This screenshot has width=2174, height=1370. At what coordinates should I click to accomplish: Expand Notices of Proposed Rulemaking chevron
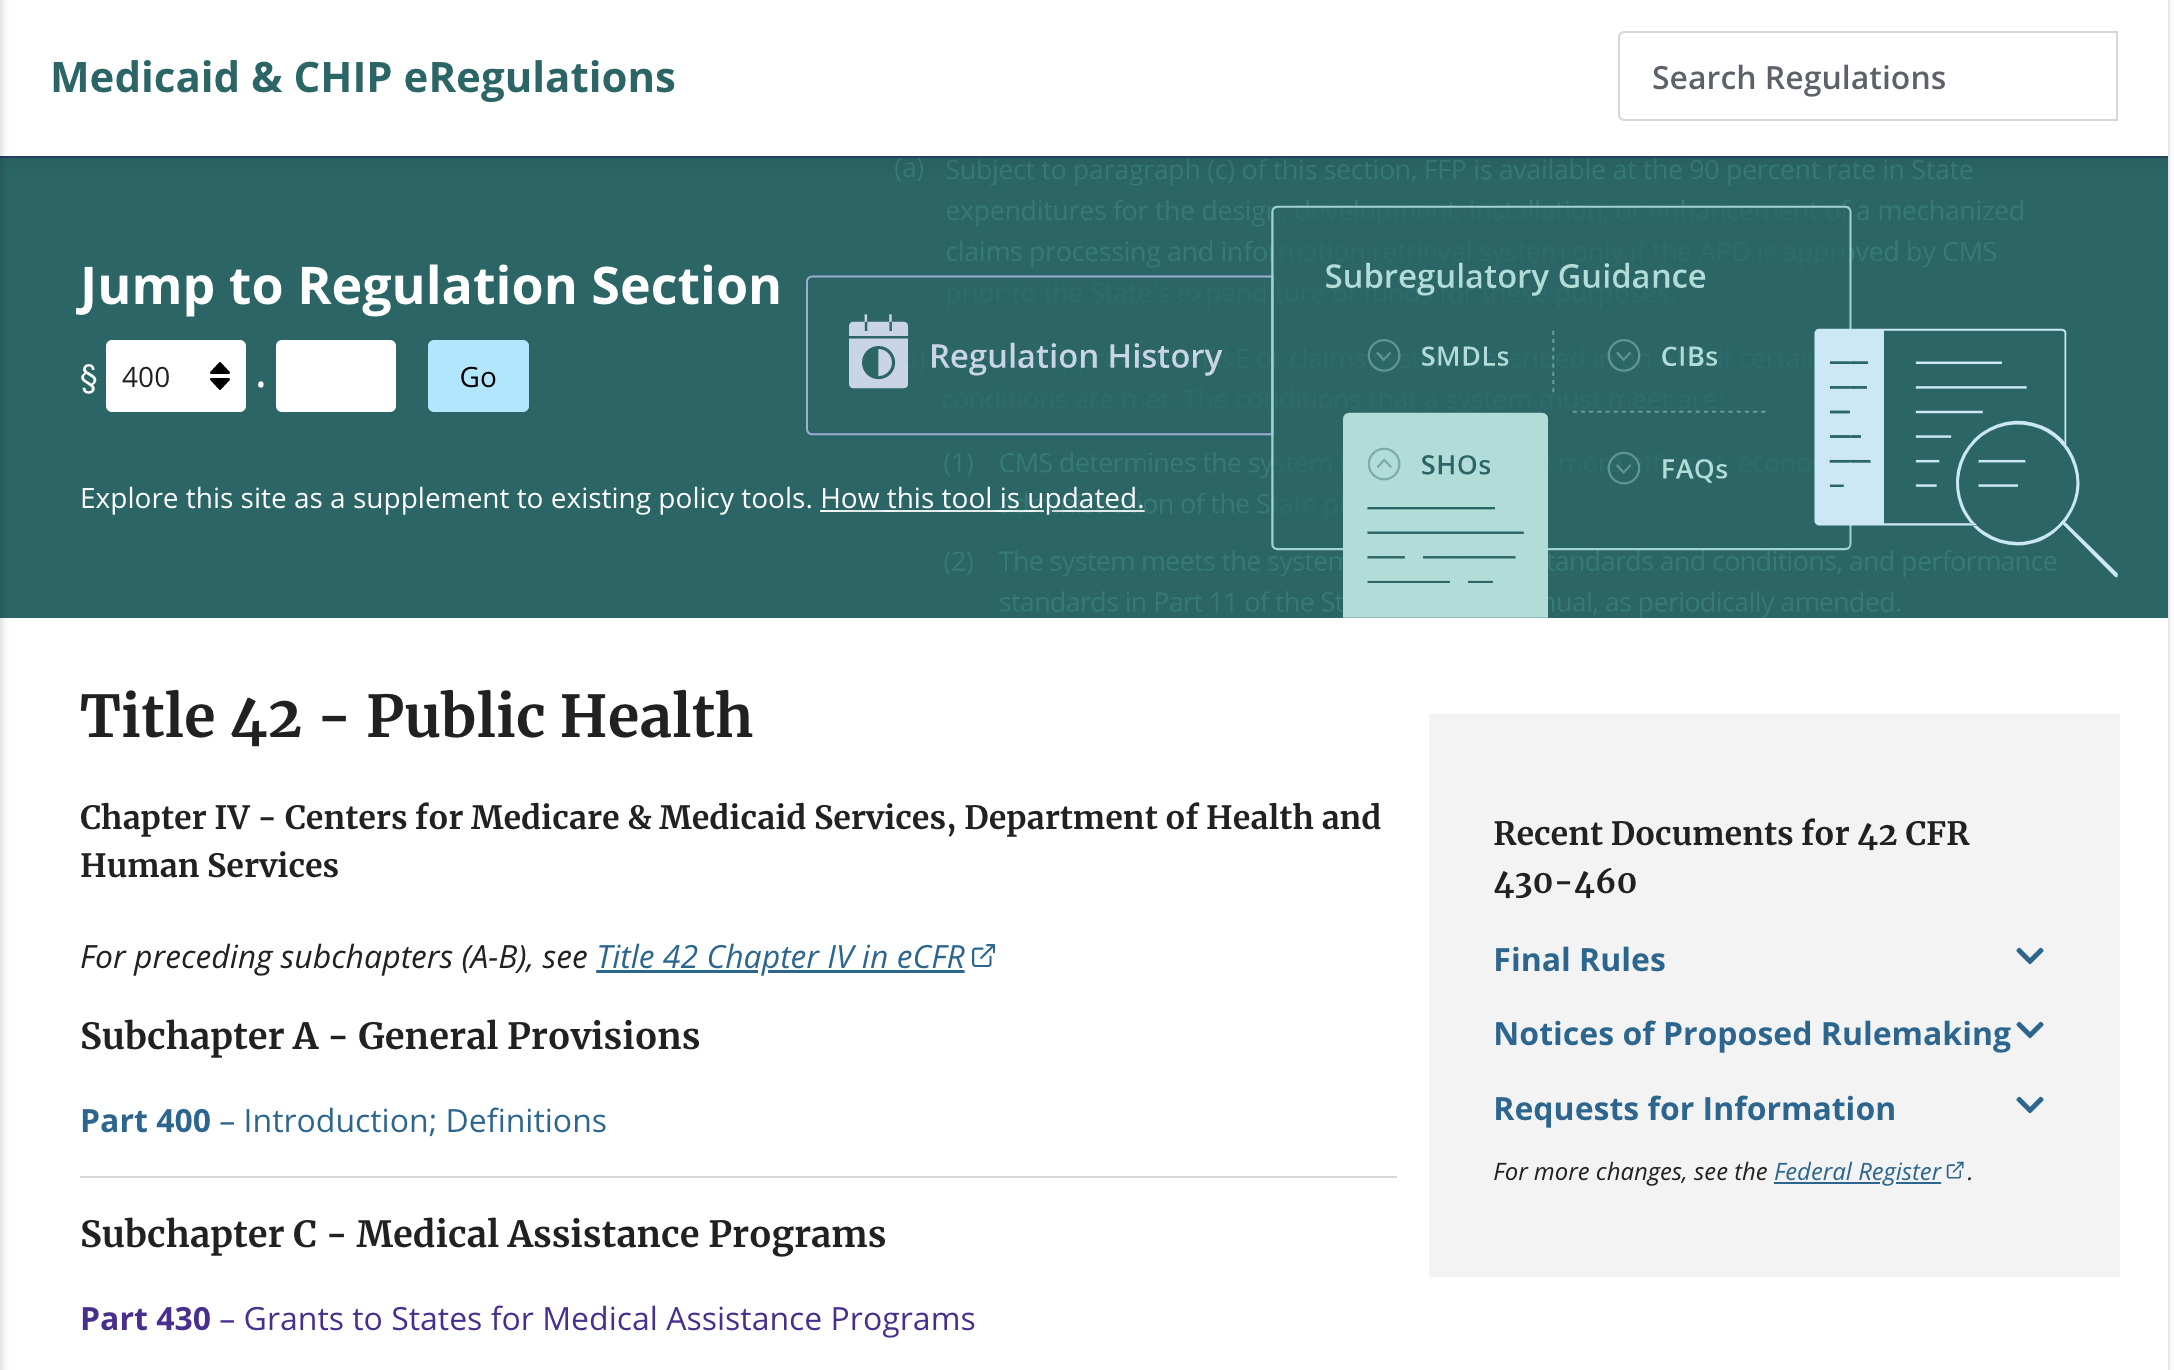2030,1031
